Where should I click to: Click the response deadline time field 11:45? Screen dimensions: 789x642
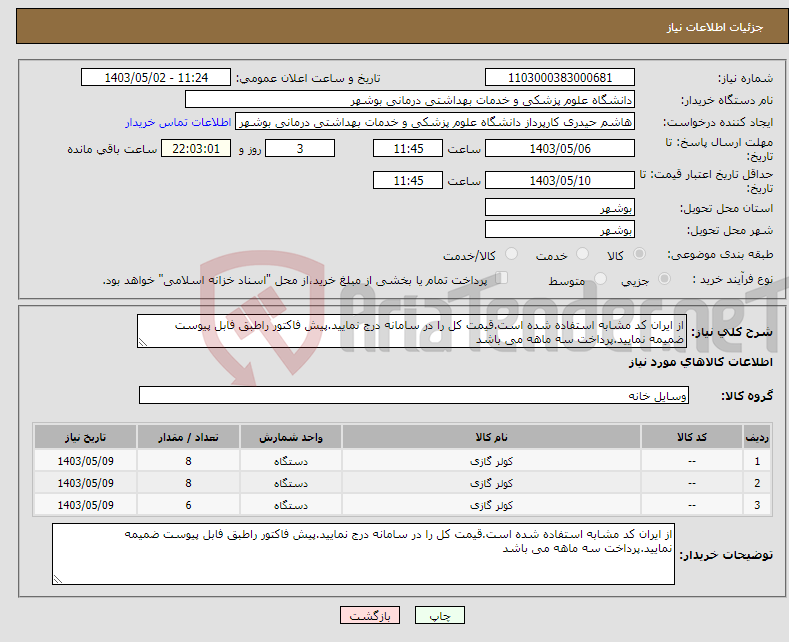pos(408,148)
